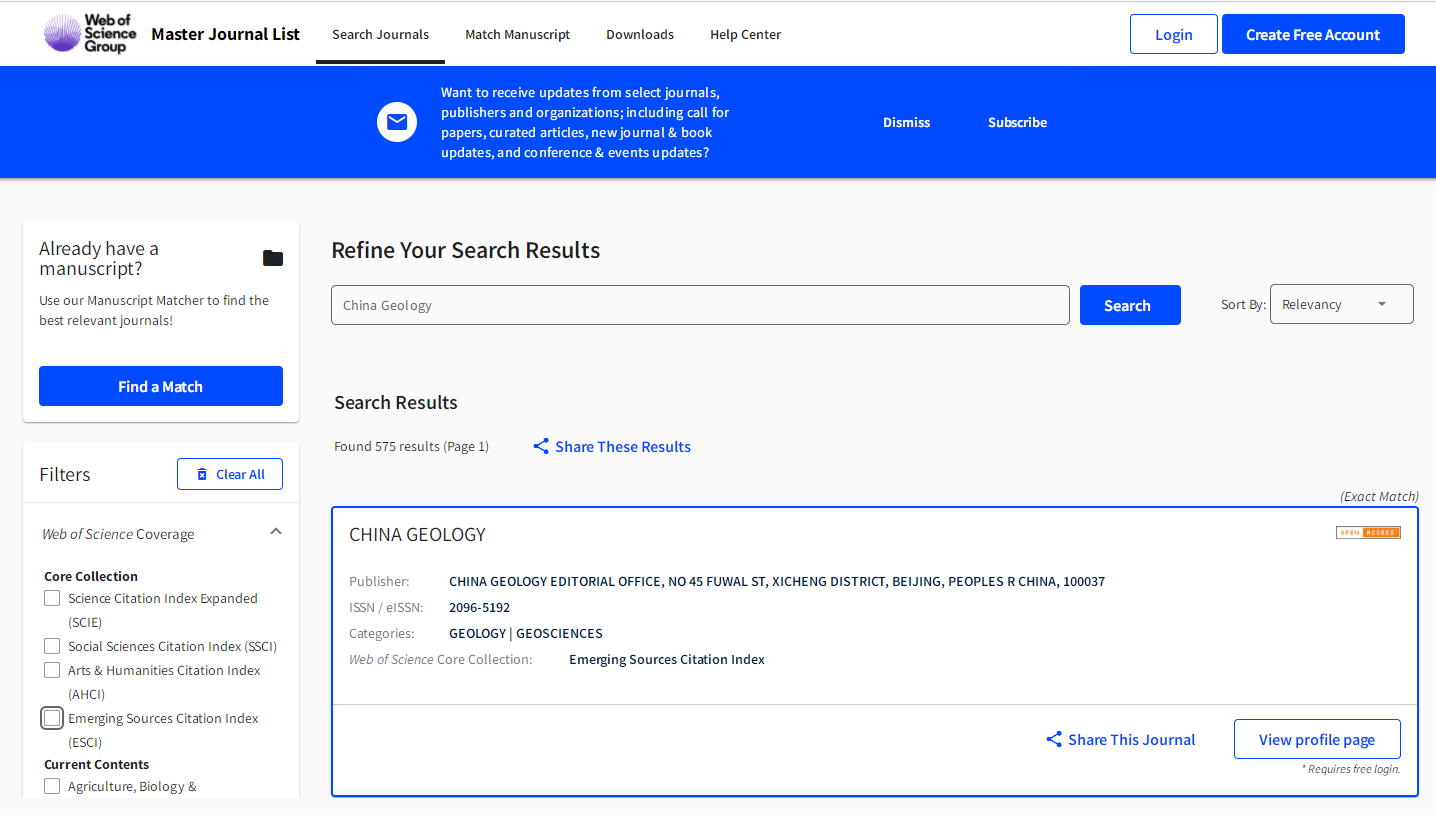The width and height of the screenshot is (1436, 815).
Task: Click Create Free Account button
Action: [1313, 34]
